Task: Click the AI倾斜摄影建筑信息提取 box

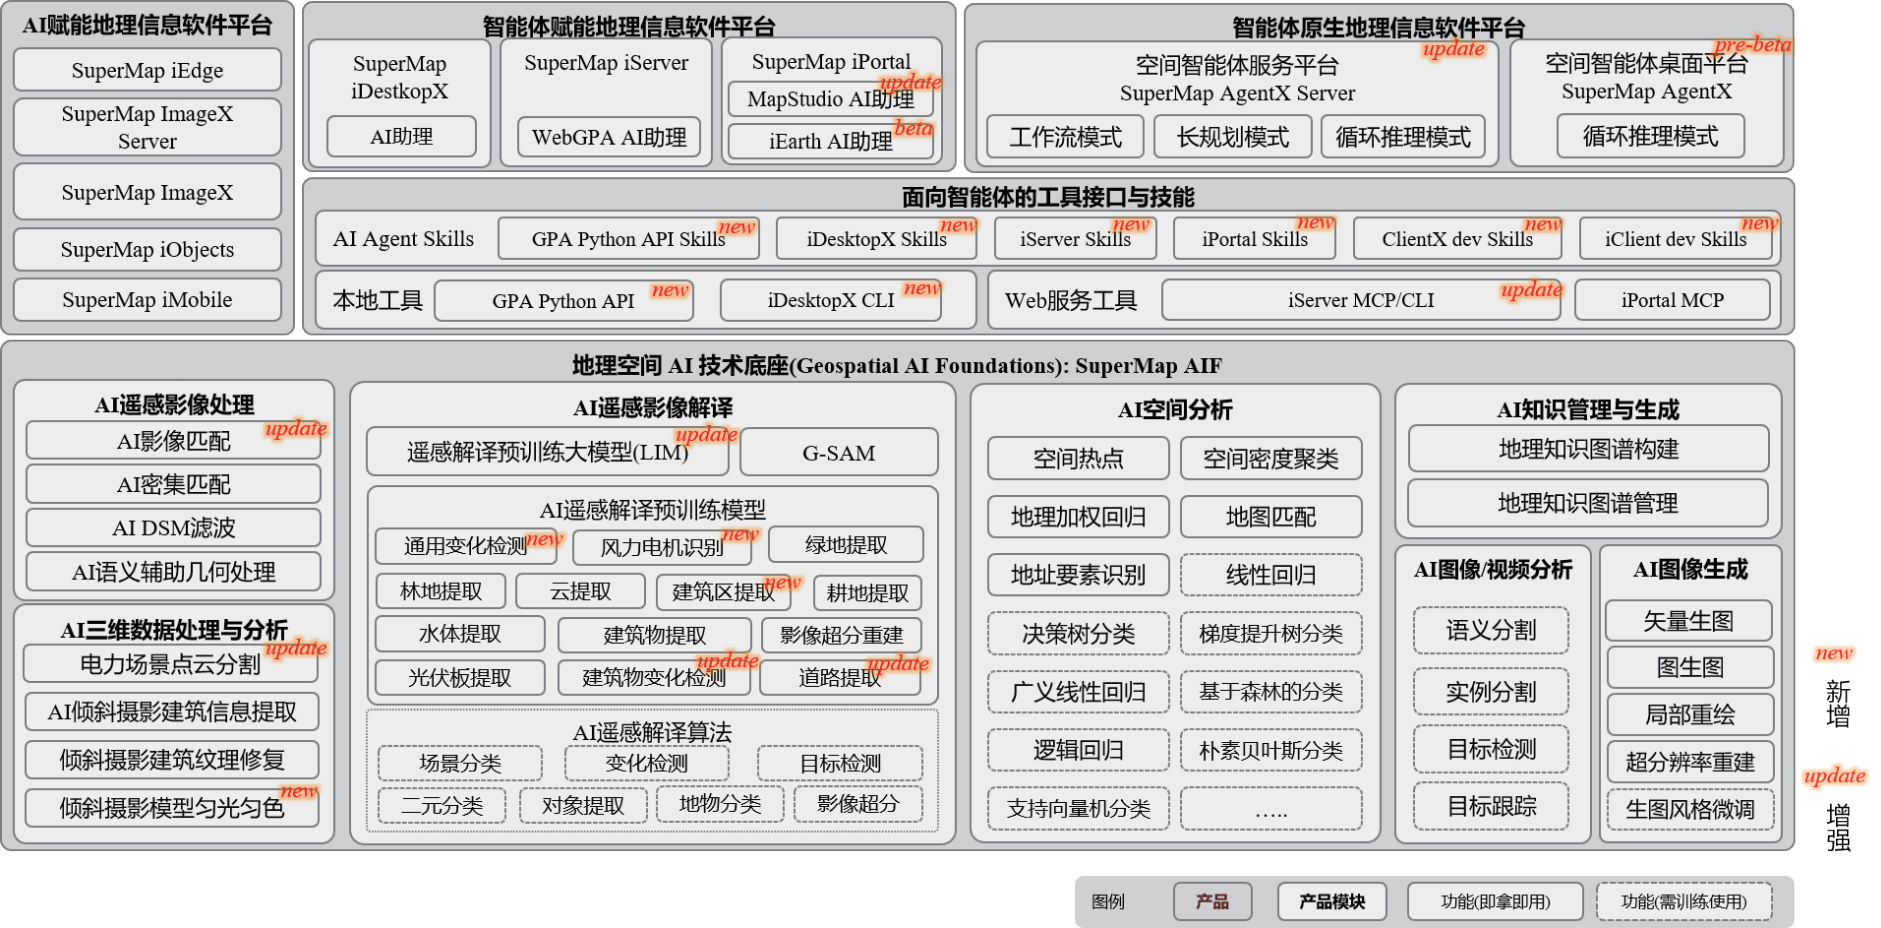Action: [171, 712]
